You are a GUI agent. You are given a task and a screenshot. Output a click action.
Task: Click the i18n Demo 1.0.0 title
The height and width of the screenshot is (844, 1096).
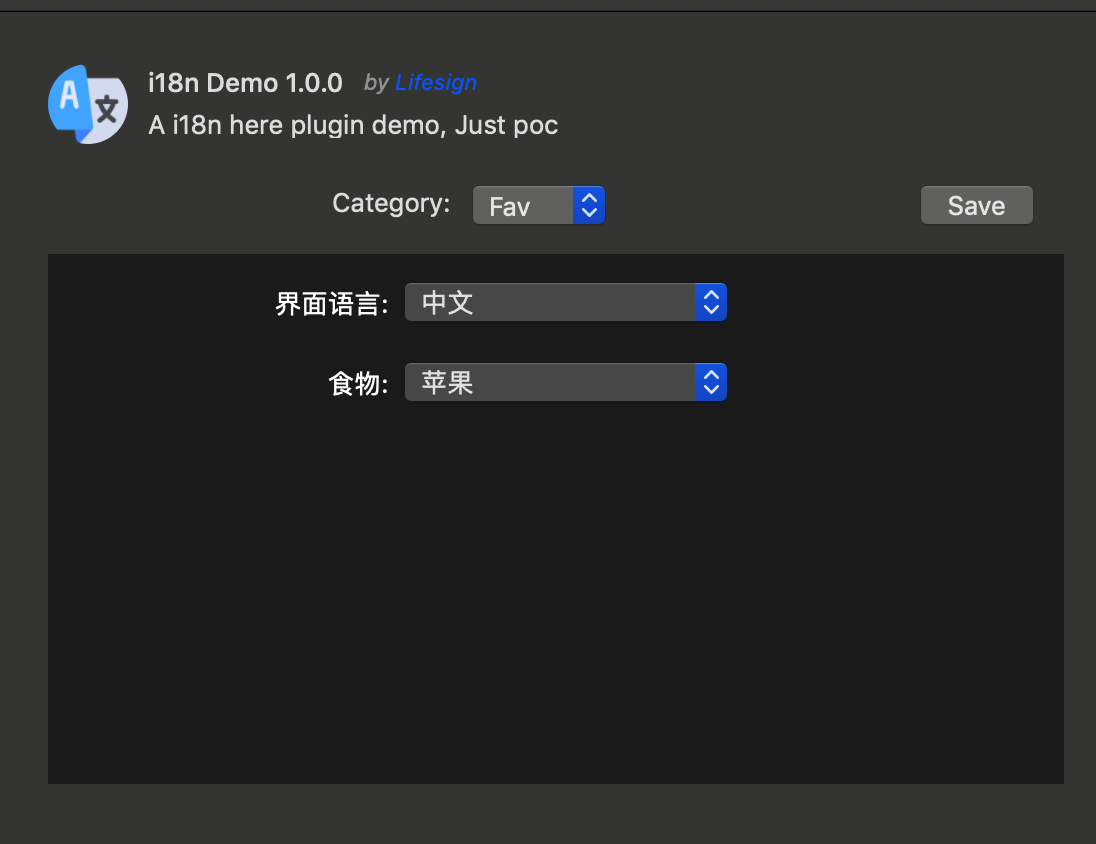245,83
